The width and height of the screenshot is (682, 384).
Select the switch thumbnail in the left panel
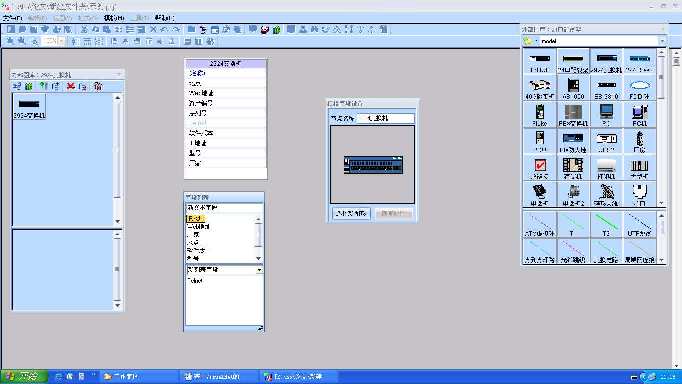[29, 107]
